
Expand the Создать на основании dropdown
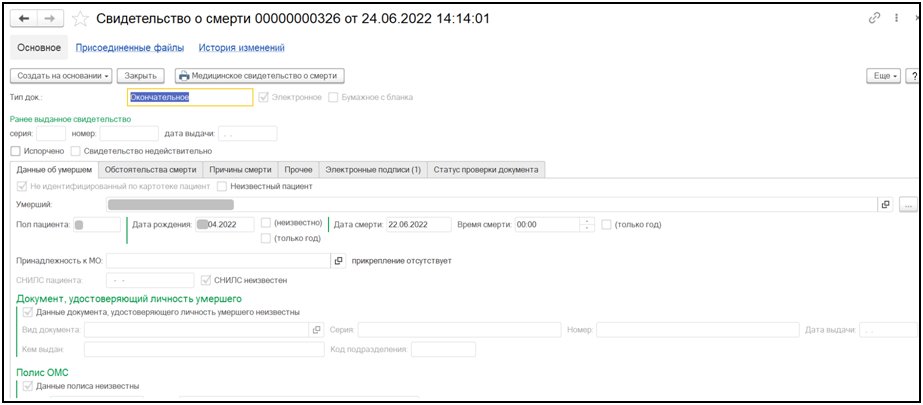point(61,75)
